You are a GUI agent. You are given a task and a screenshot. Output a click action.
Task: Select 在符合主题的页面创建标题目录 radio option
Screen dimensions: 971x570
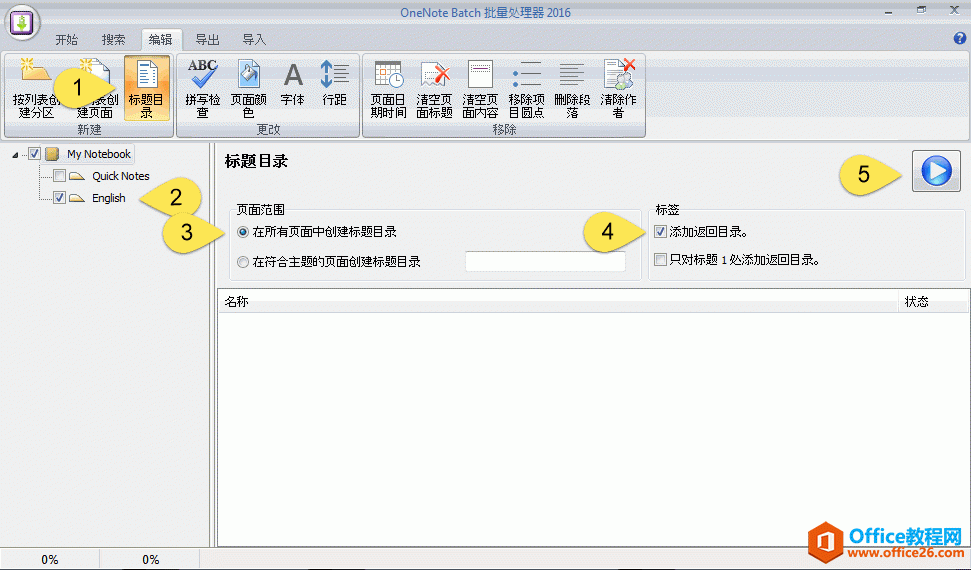point(243,262)
